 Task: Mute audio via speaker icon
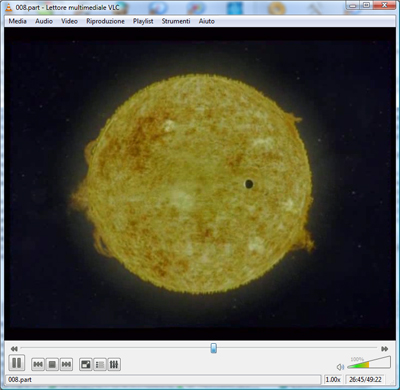(x=340, y=367)
